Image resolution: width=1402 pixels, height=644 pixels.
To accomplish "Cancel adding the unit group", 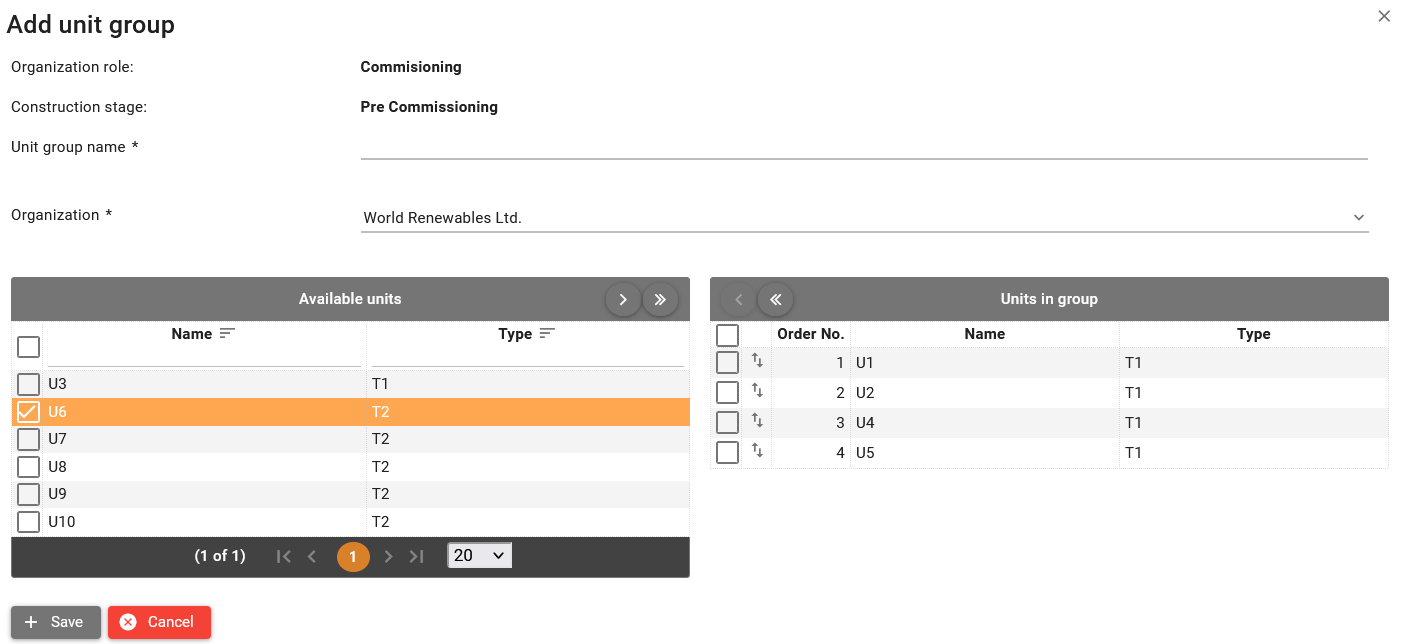I will (x=159, y=622).
